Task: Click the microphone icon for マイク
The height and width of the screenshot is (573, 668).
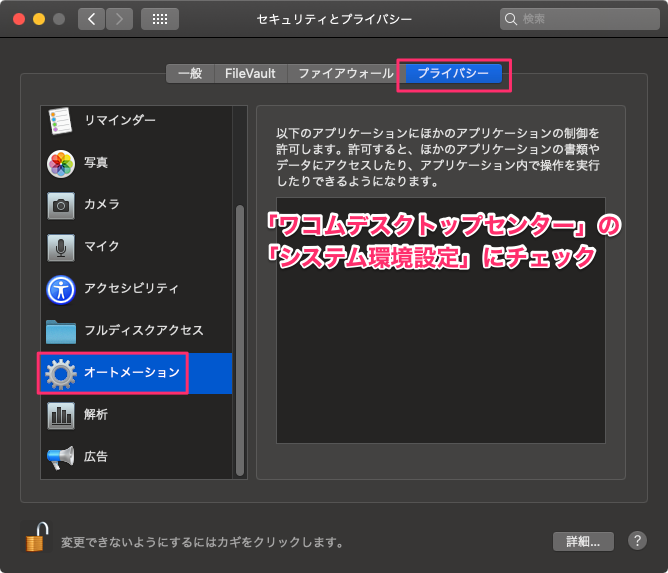Action: [61, 248]
